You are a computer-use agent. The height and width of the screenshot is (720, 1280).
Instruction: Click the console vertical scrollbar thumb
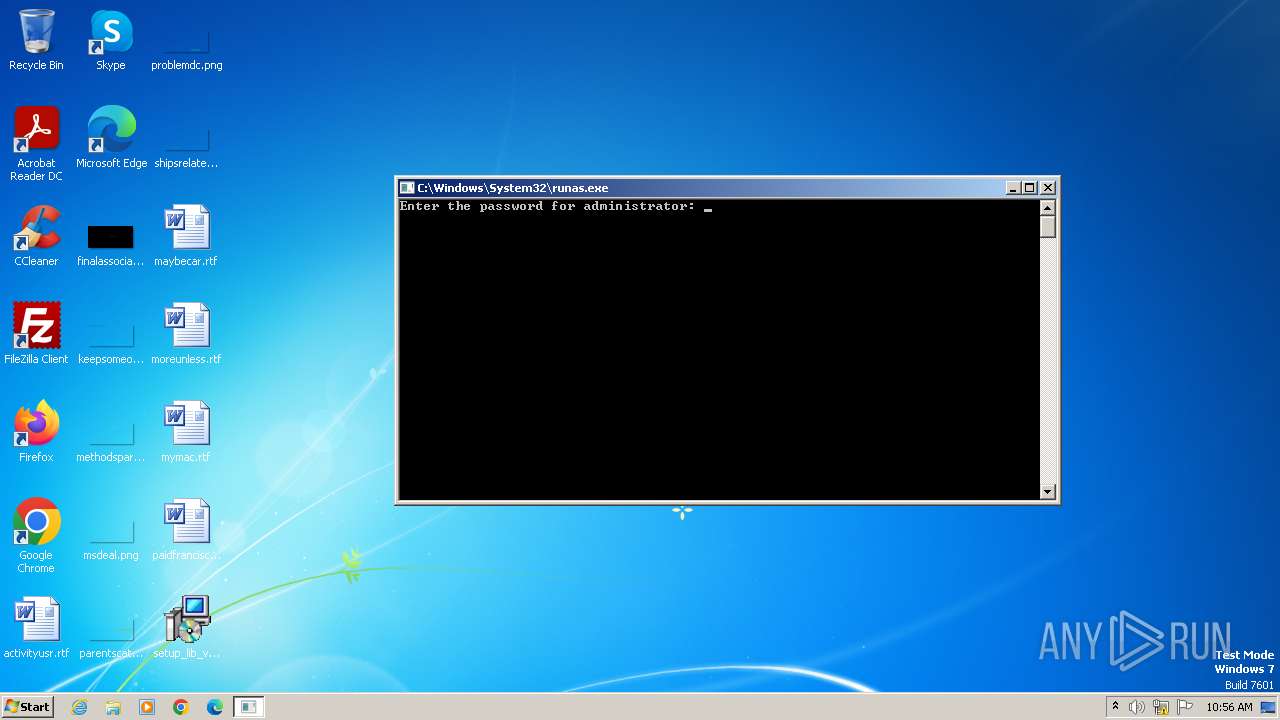click(x=1047, y=226)
